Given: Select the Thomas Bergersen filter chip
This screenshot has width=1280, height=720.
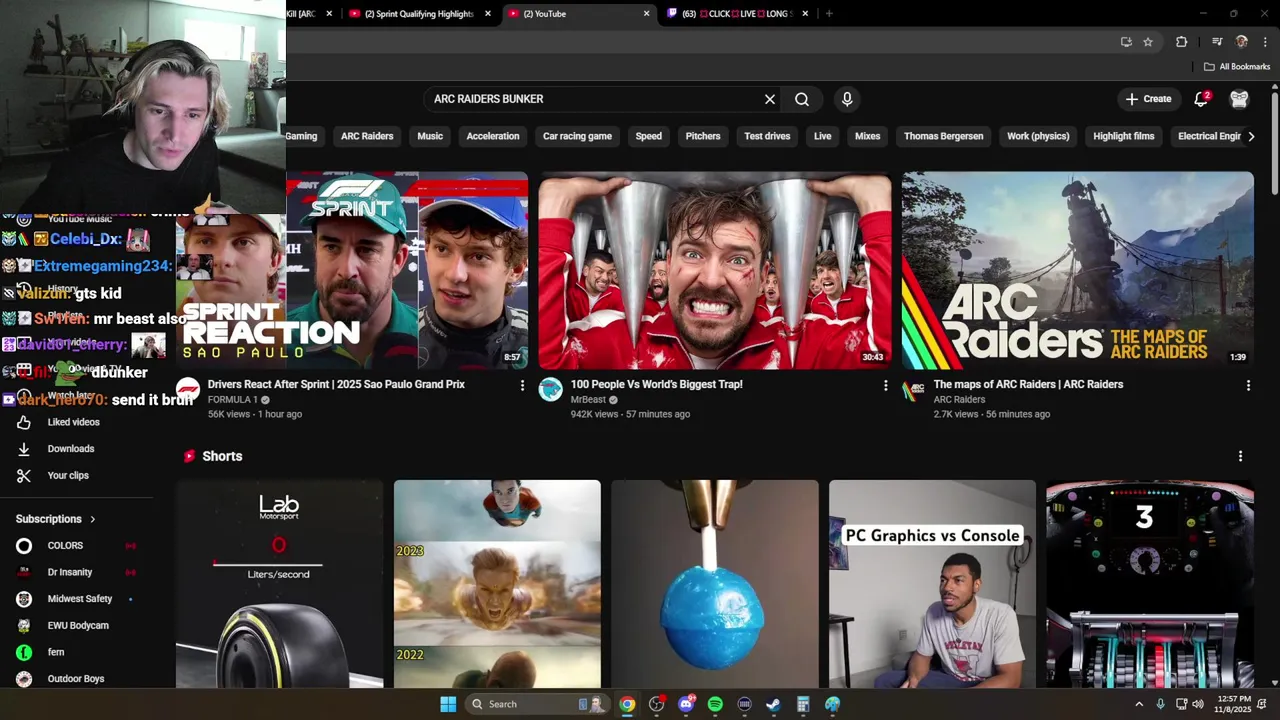Looking at the screenshot, I should tap(944, 136).
